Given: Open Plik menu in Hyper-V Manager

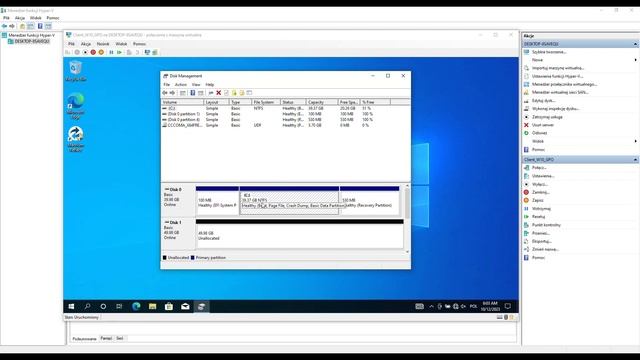Looking at the screenshot, I should (x=6, y=18).
